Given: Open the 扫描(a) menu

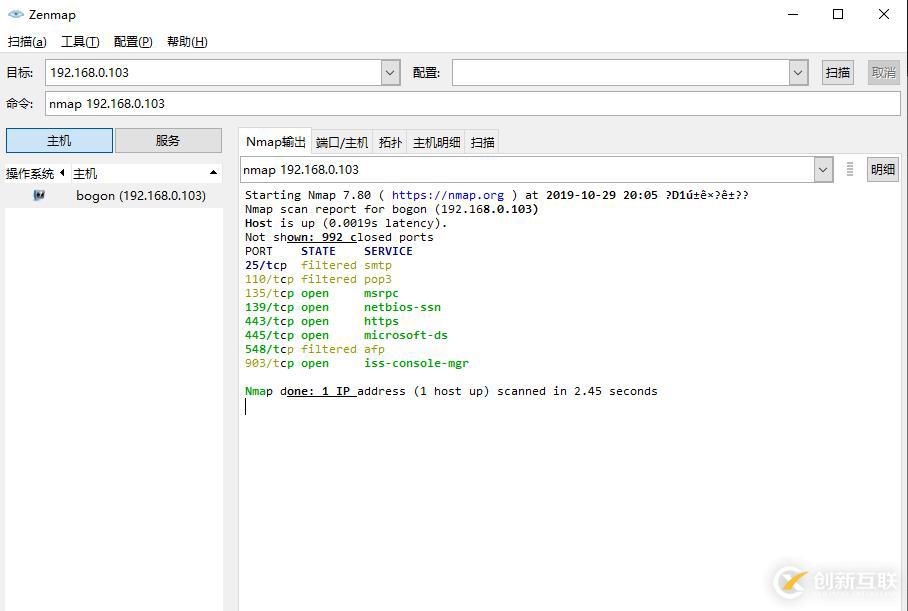Looking at the screenshot, I should pos(27,42).
